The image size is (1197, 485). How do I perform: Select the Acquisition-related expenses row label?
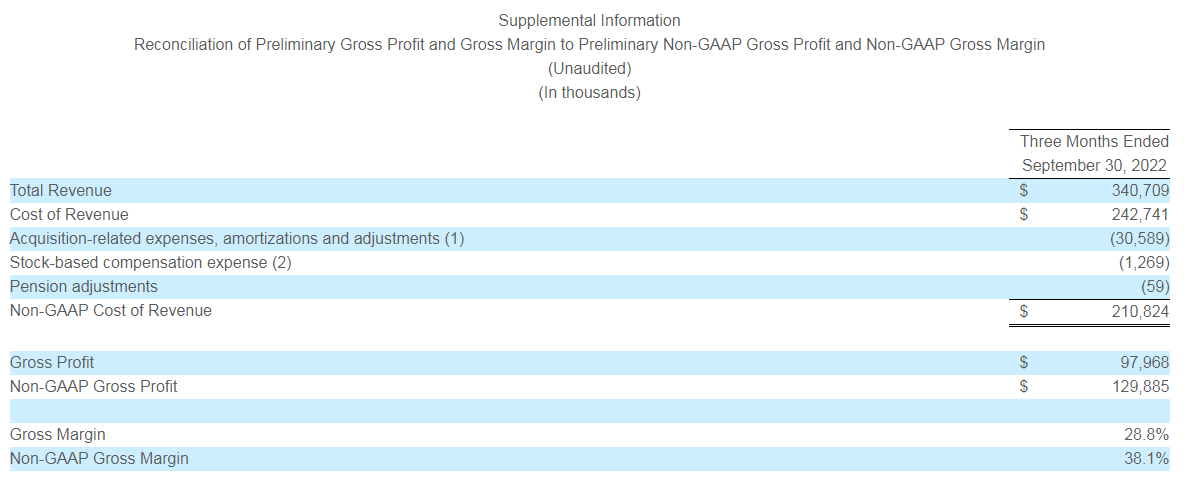[237, 238]
